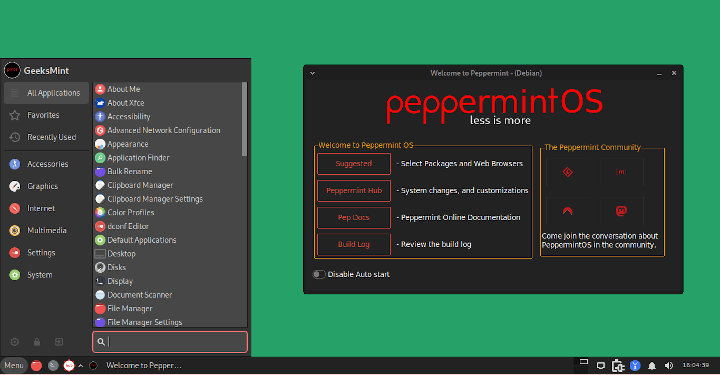Click the application menu search field

click(170, 342)
